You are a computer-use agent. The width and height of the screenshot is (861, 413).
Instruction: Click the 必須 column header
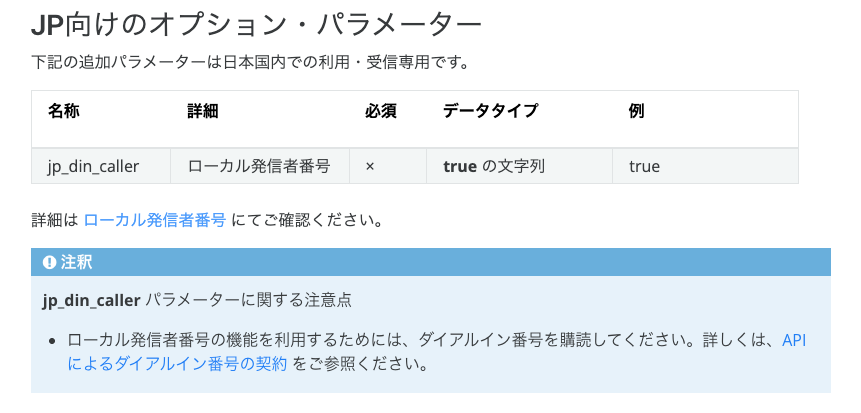(381, 111)
